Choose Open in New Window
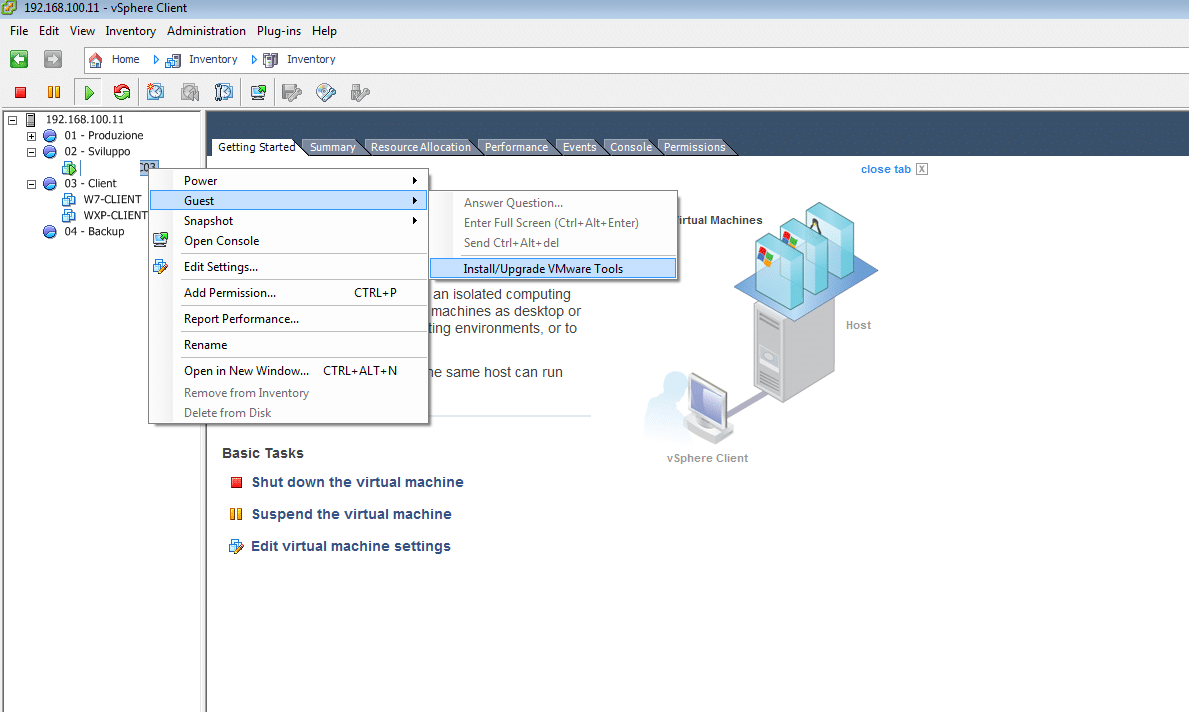This screenshot has height=712, width=1189. [289, 371]
